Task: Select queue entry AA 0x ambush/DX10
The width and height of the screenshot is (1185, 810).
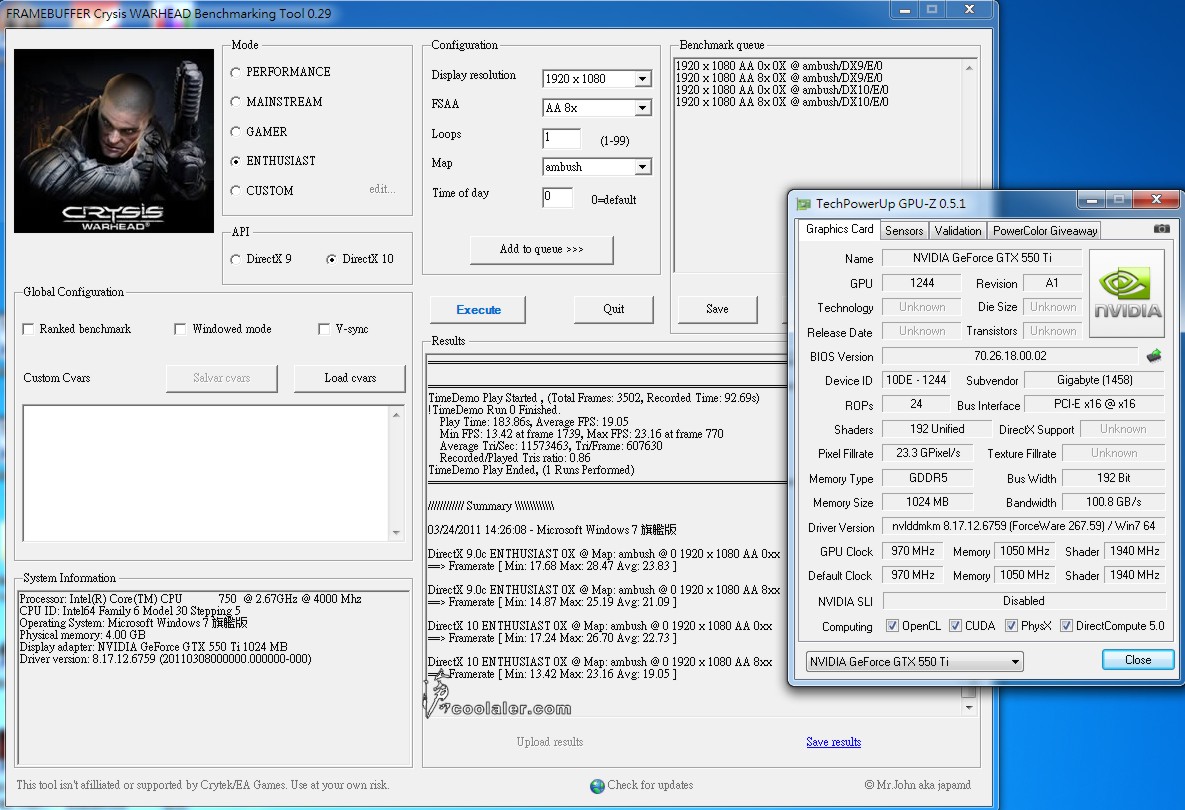Action: point(781,90)
